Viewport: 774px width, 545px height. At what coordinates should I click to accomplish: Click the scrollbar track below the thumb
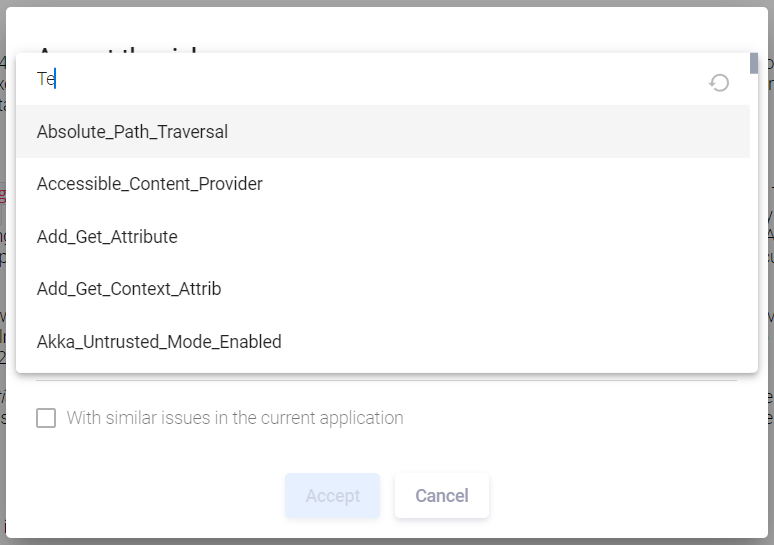[x=754, y=222]
